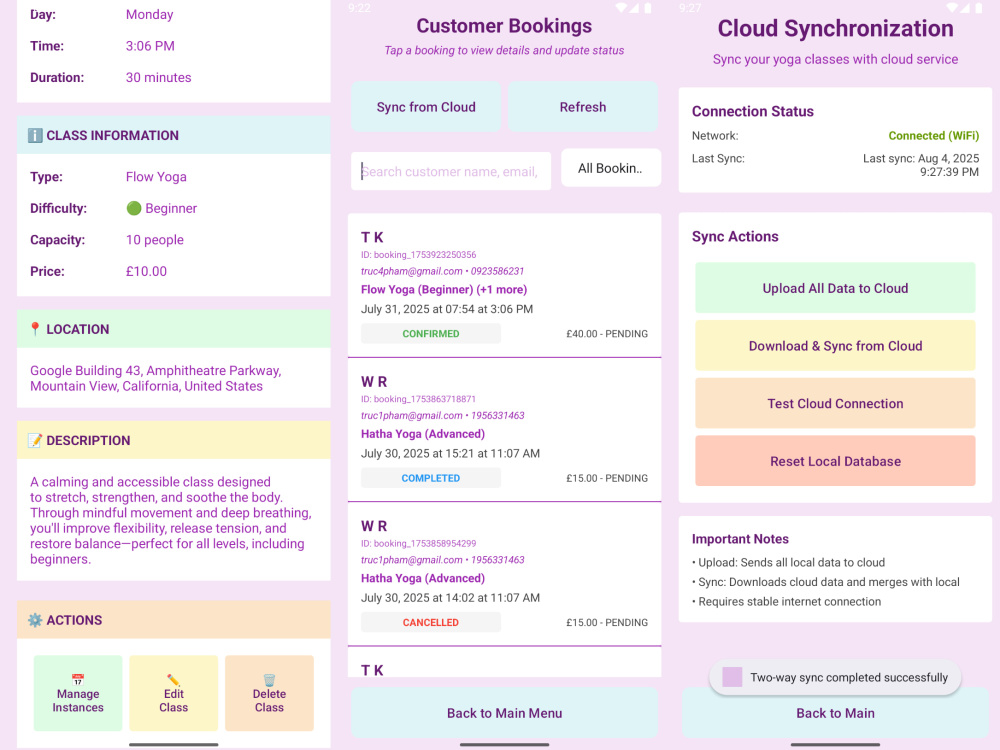Tap the COMPLETED status badge
1000x750 pixels.
tap(430, 478)
